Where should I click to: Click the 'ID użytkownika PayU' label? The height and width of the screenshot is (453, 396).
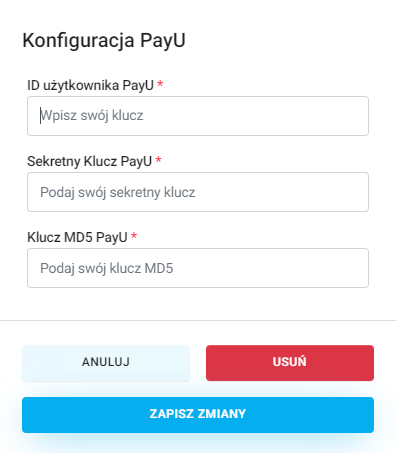point(90,85)
